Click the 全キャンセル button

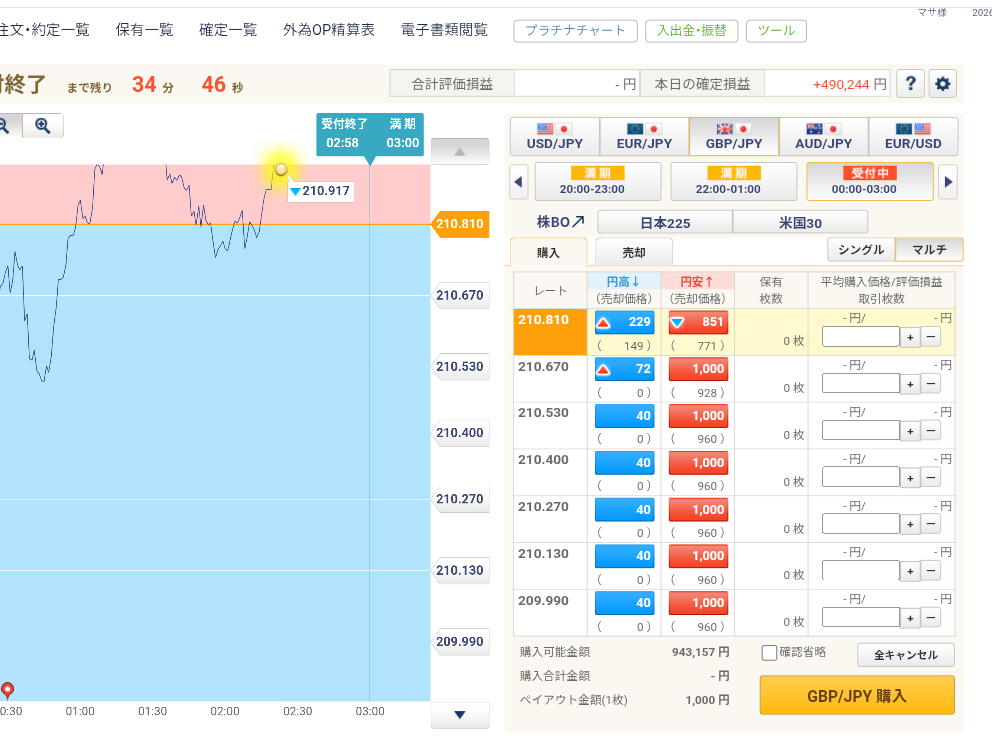coord(905,655)
